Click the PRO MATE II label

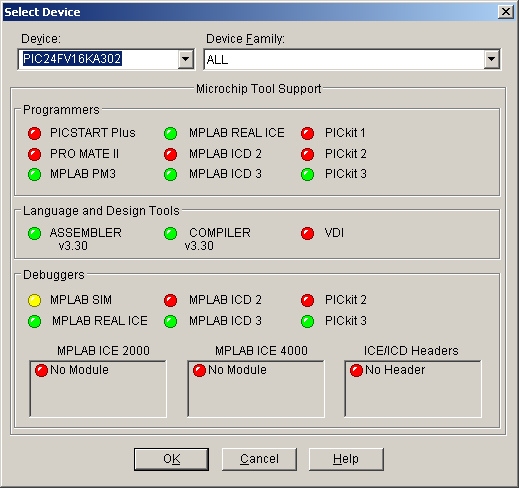pyautogui.click(x=84, y=154)
